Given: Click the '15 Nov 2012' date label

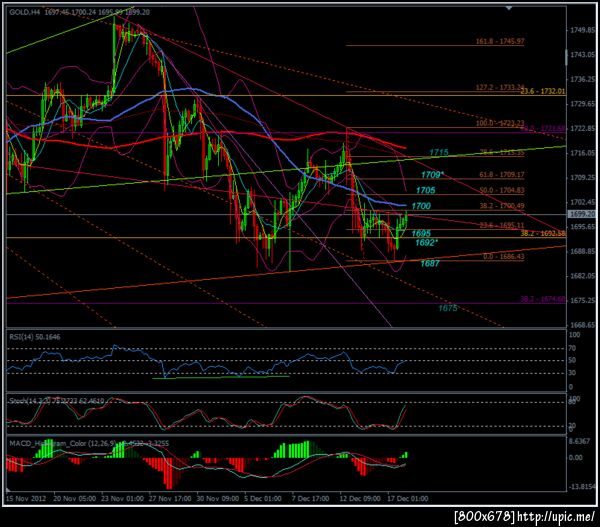Looking at the screenshot, I should (x=26, y=499).
